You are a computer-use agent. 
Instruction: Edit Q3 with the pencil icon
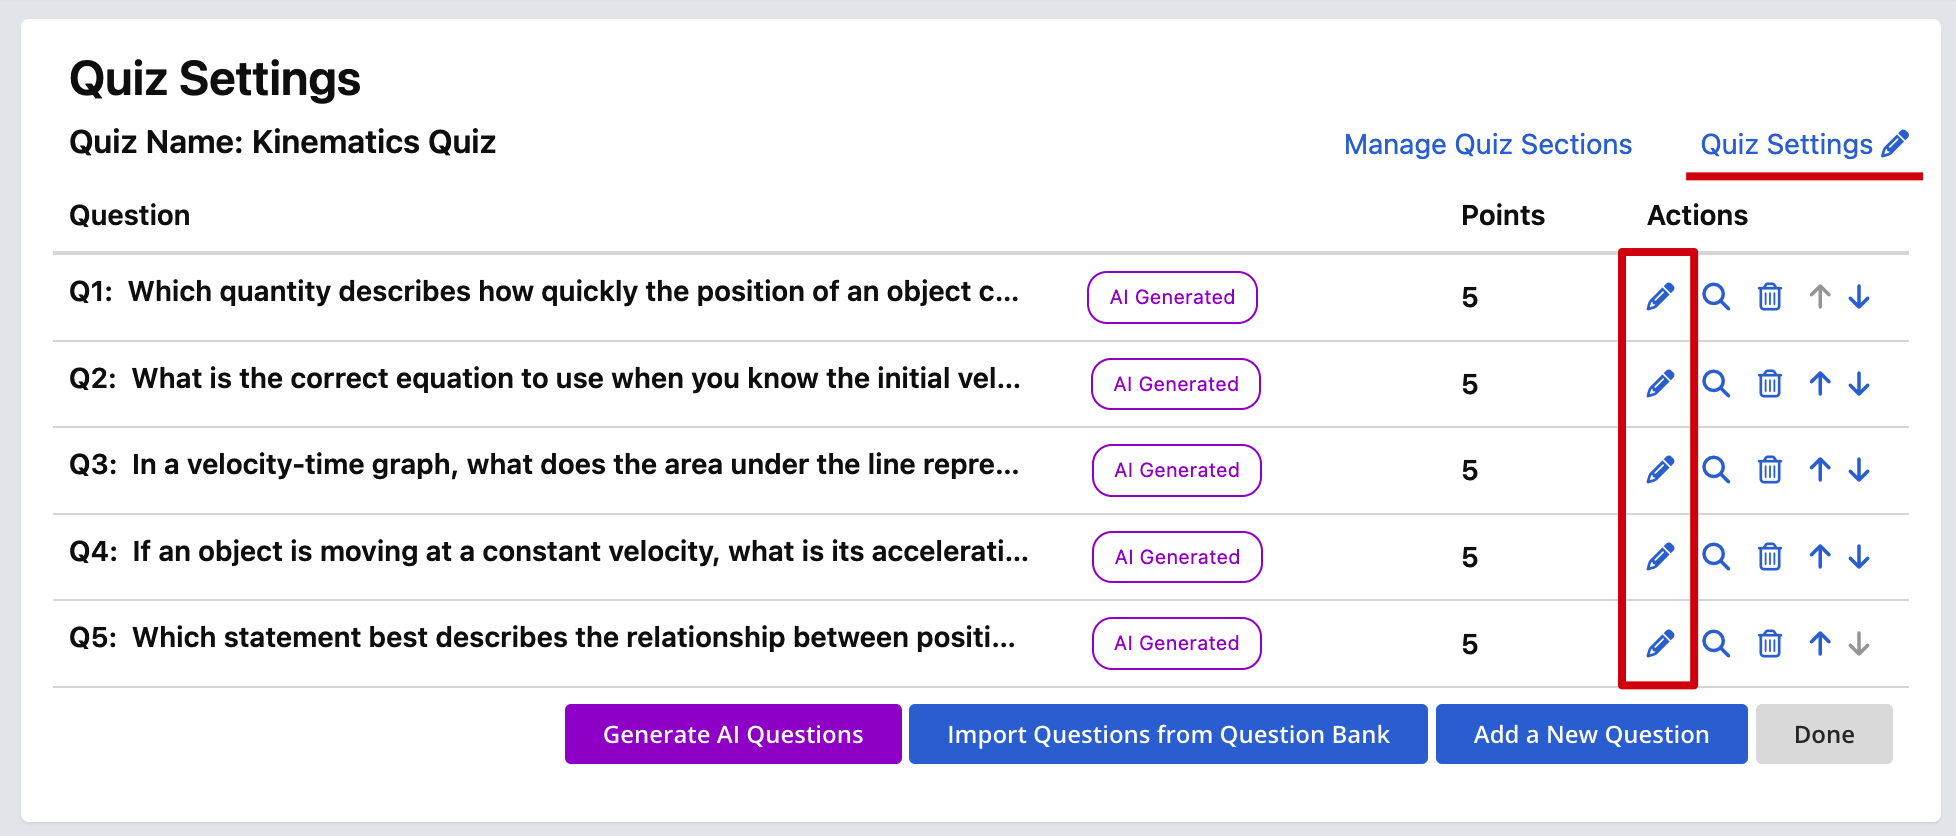point(1660,470)
